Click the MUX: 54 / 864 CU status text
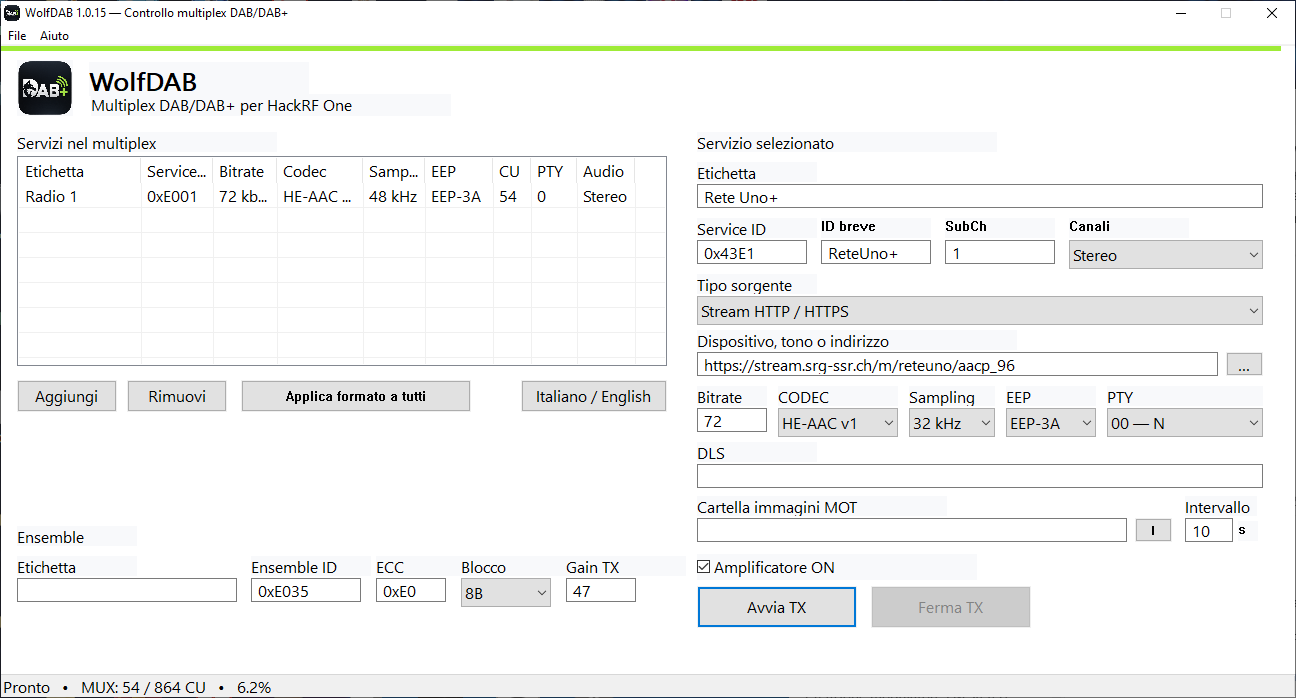 pos(143,687)
